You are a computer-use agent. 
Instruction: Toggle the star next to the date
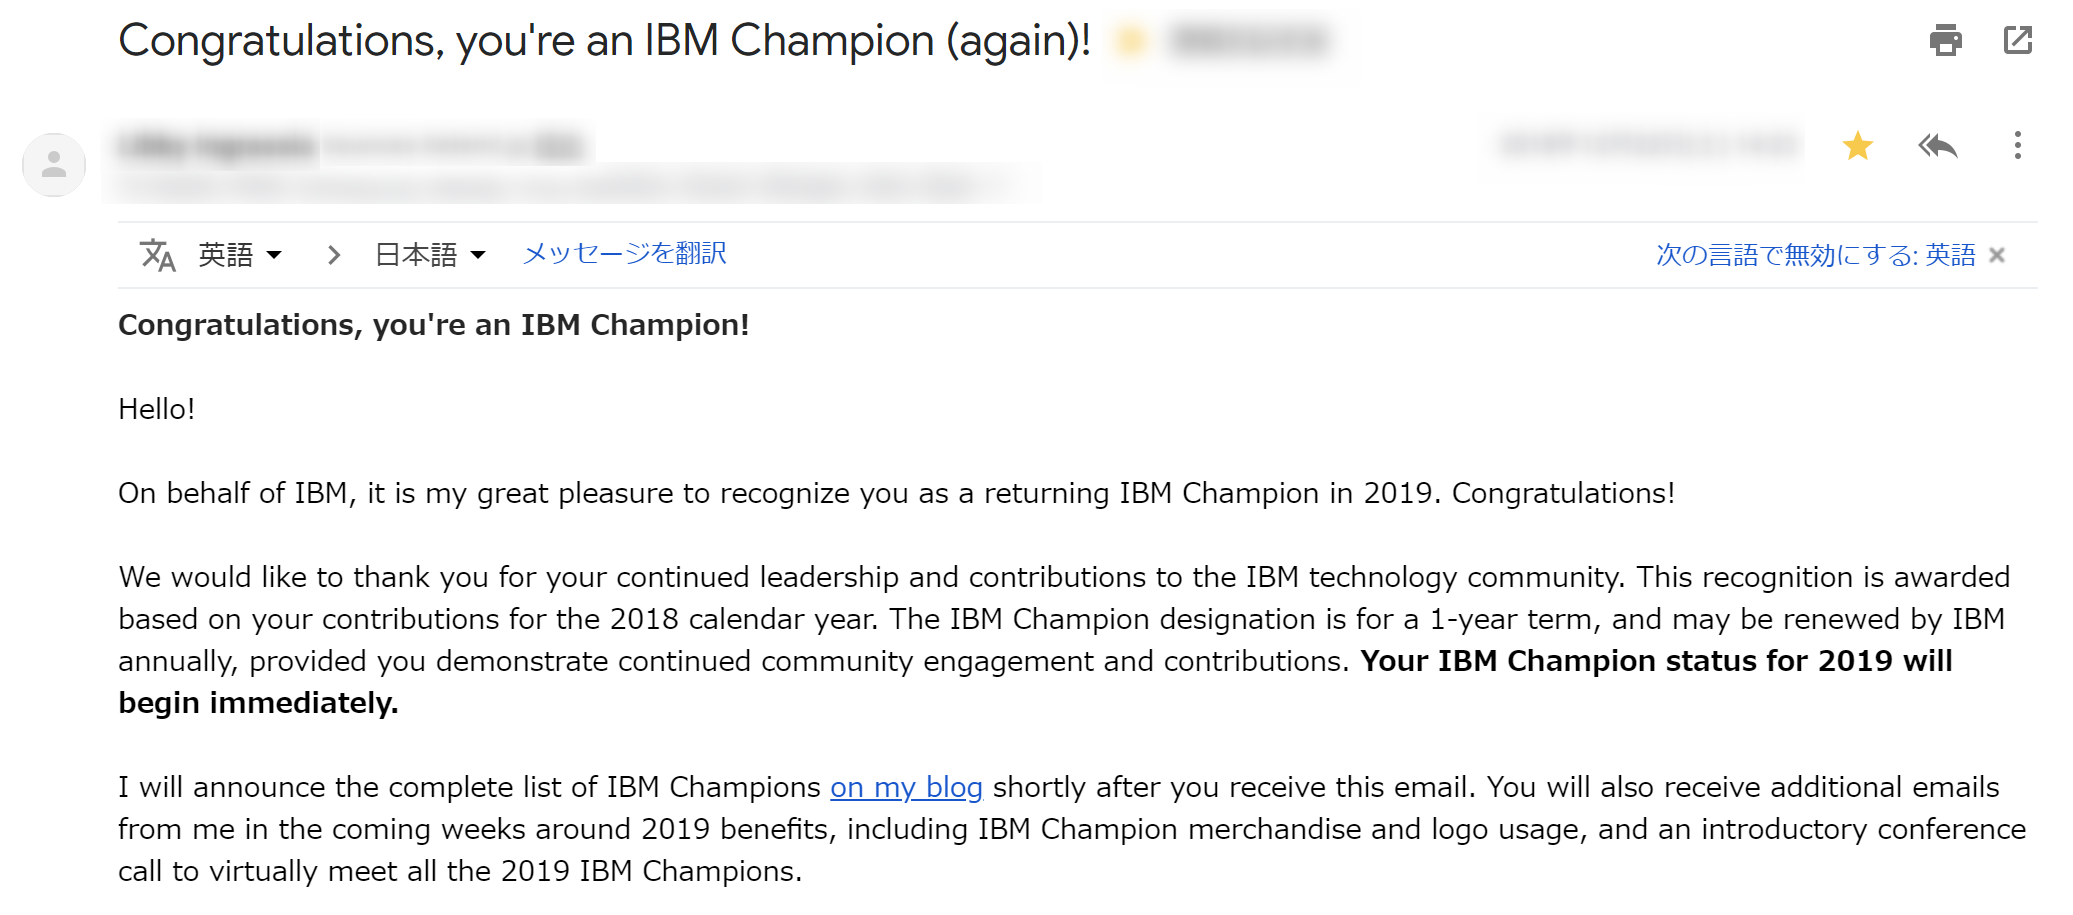click(x=1857, y=146)
